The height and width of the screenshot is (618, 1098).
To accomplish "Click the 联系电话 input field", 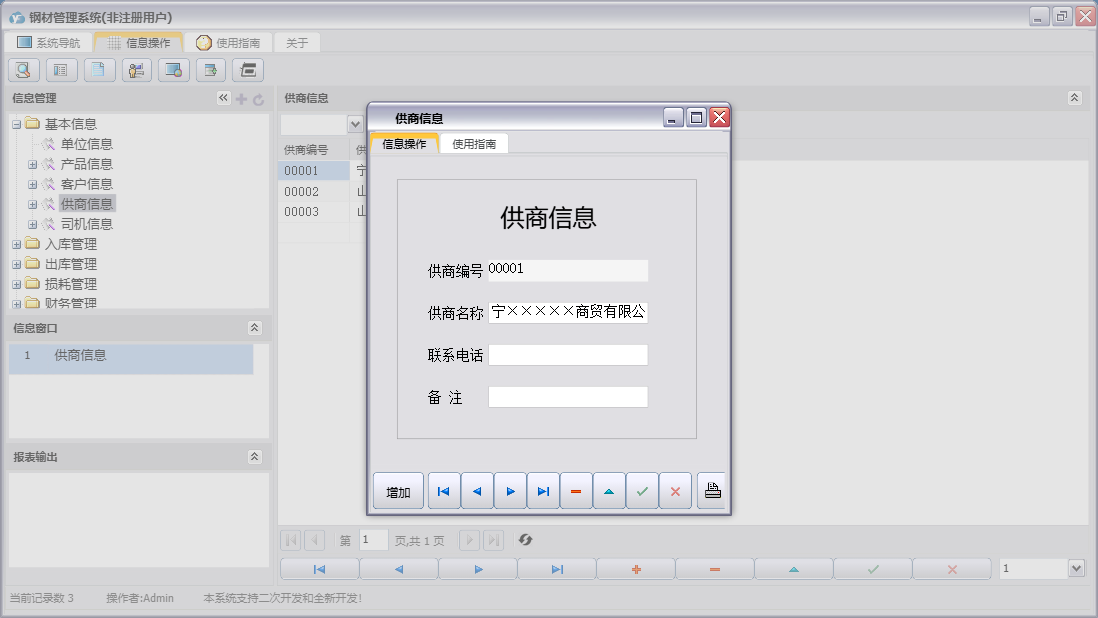I will tap(567, 354).
